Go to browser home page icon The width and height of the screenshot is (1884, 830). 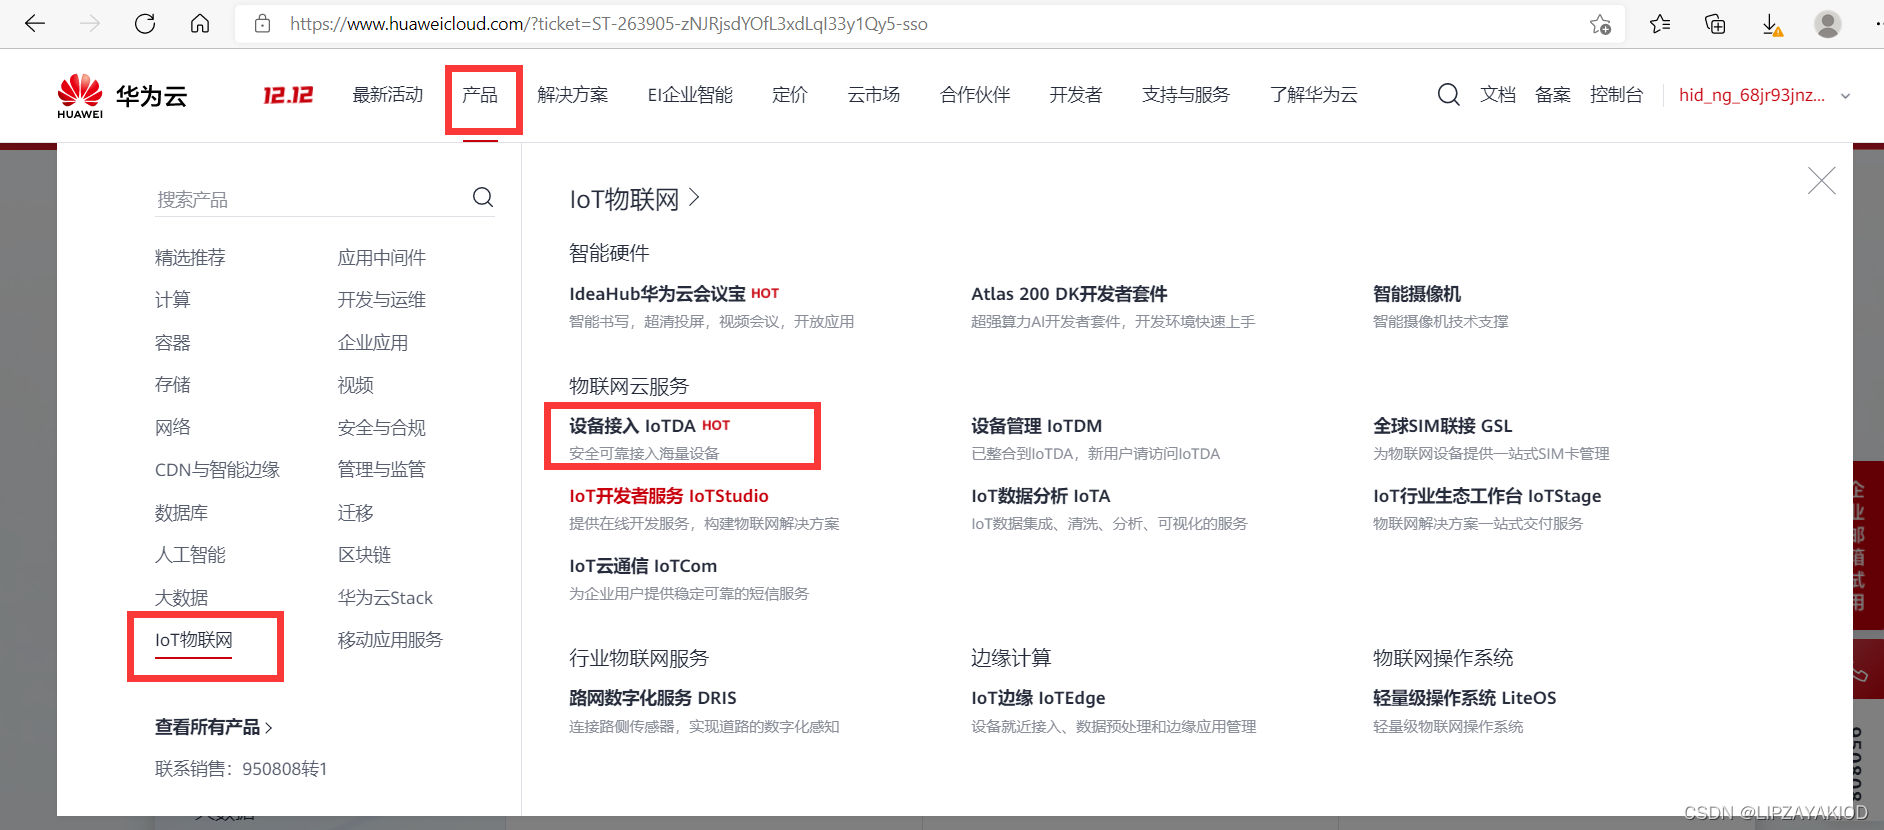tap(200, 24)
